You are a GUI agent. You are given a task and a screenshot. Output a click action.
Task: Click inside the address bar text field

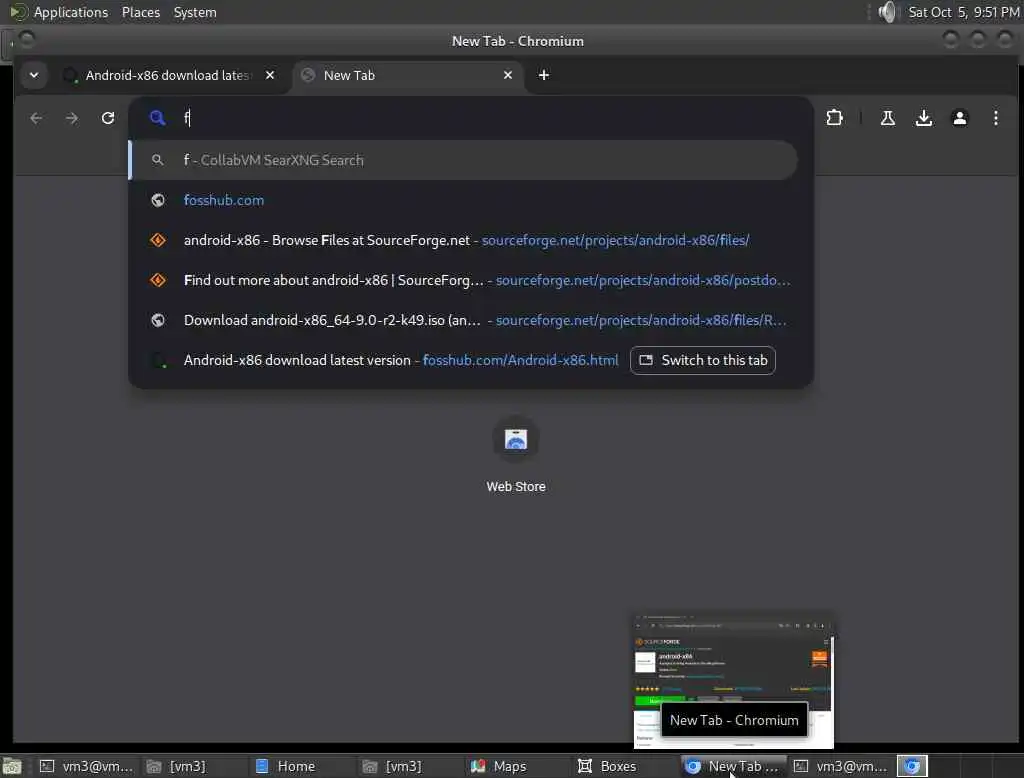[x=483, y=118]
